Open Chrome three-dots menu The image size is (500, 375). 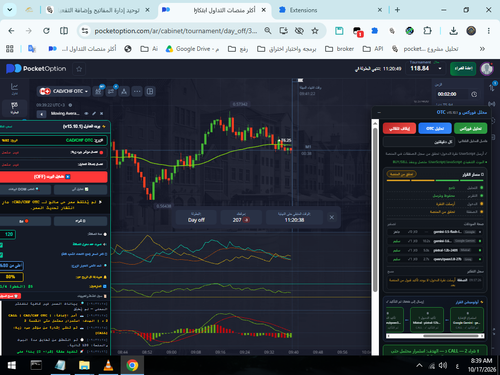tap(489, 31)
